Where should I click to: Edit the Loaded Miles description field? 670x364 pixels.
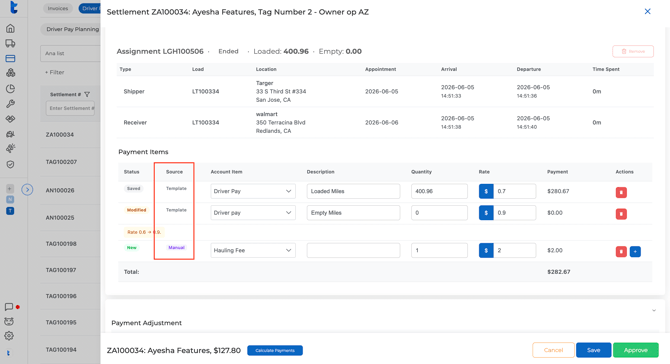coord(353,191)
